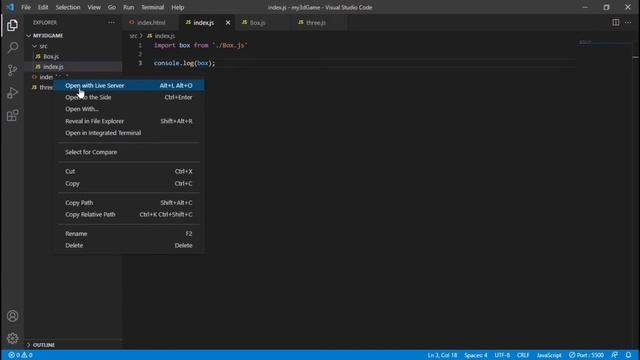The image size is (640, 360).
Task: Choose Select for Compare
Action: pyautogui.click(x=129, y=152)
